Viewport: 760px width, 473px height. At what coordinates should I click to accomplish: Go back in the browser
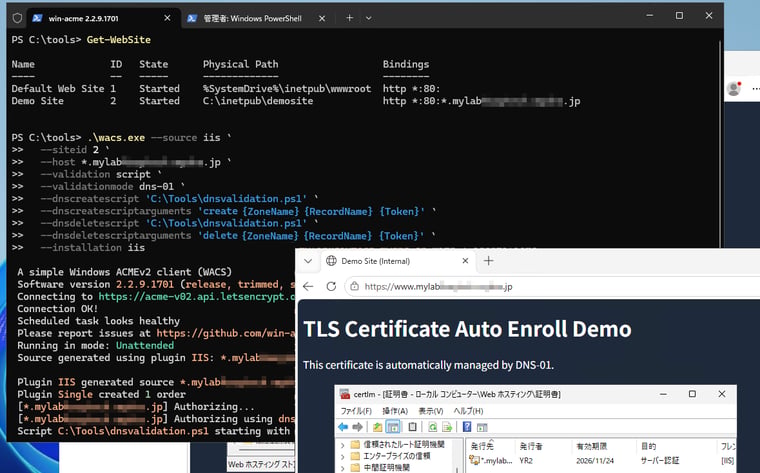[308, 286]
